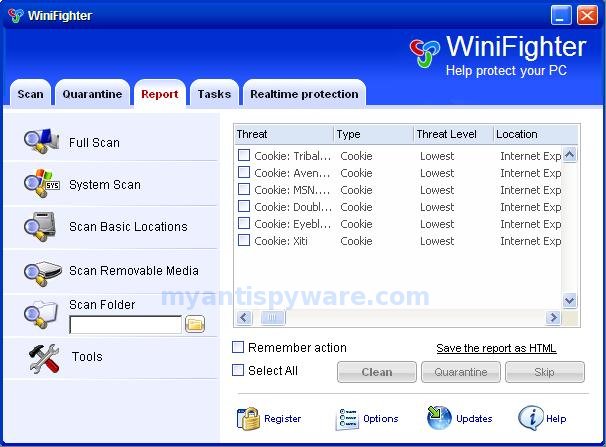Image resolution: width=606 pixels, height=447 pixels.
Task: Tick the Select All checkbox
Action: pyautogui.click(x=238, y=370)
